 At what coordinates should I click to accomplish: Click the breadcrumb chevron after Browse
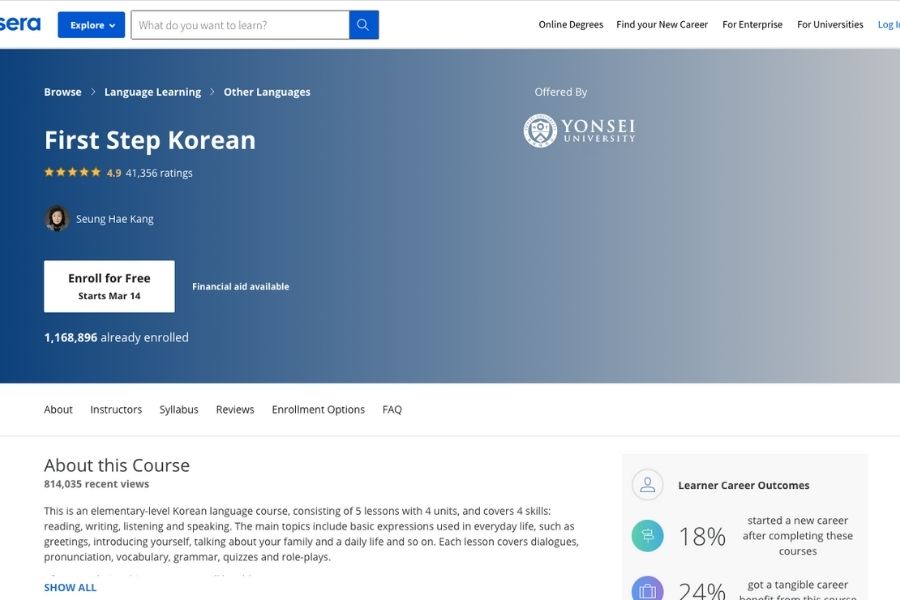pos(93,92)
